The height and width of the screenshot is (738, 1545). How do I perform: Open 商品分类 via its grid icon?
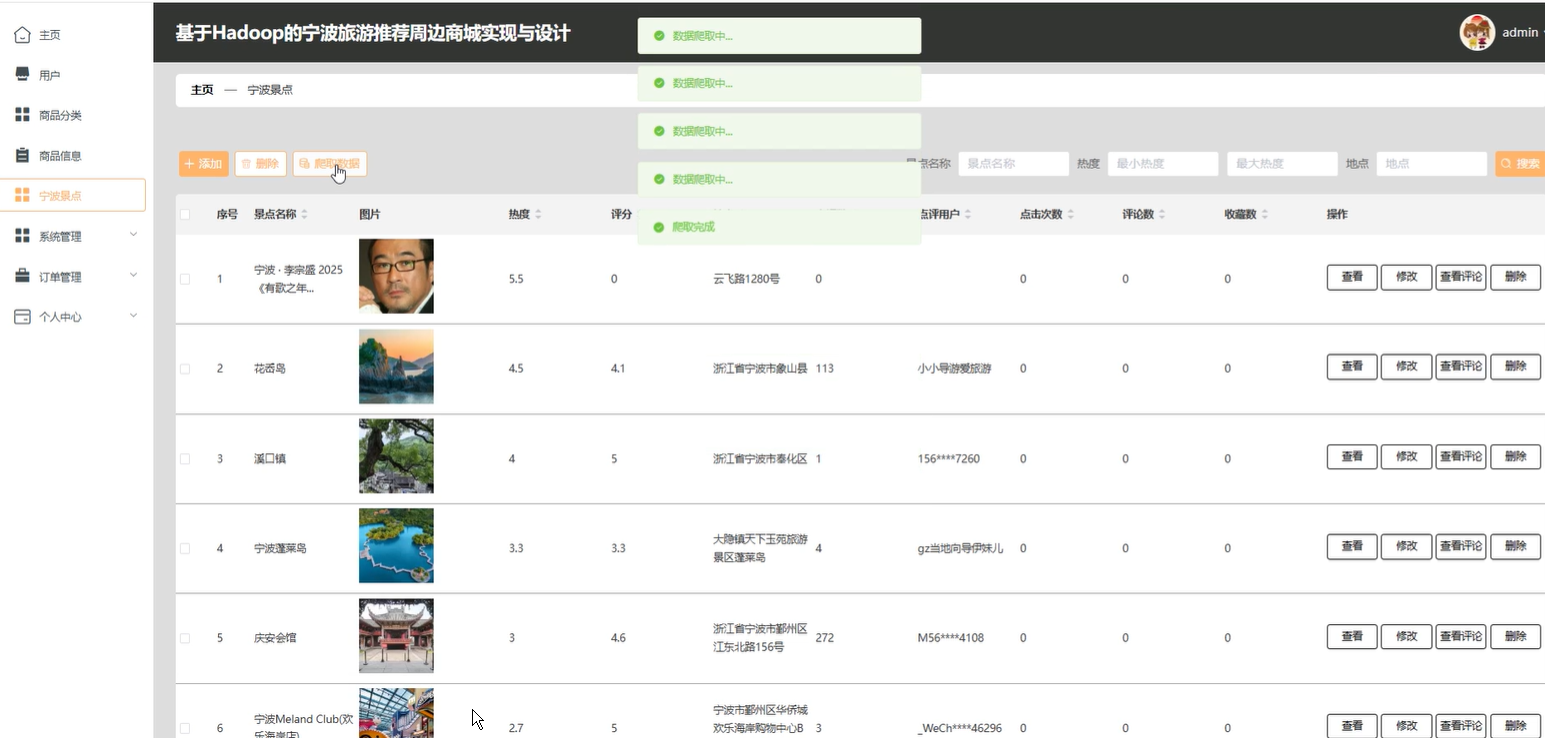22,115
